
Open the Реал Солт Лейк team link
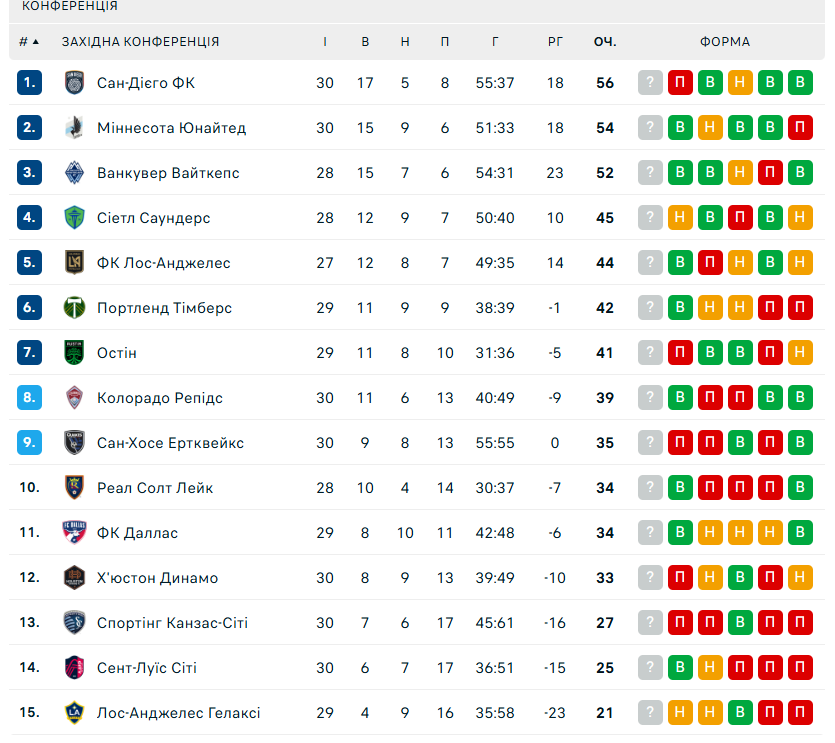pos(155,488)
